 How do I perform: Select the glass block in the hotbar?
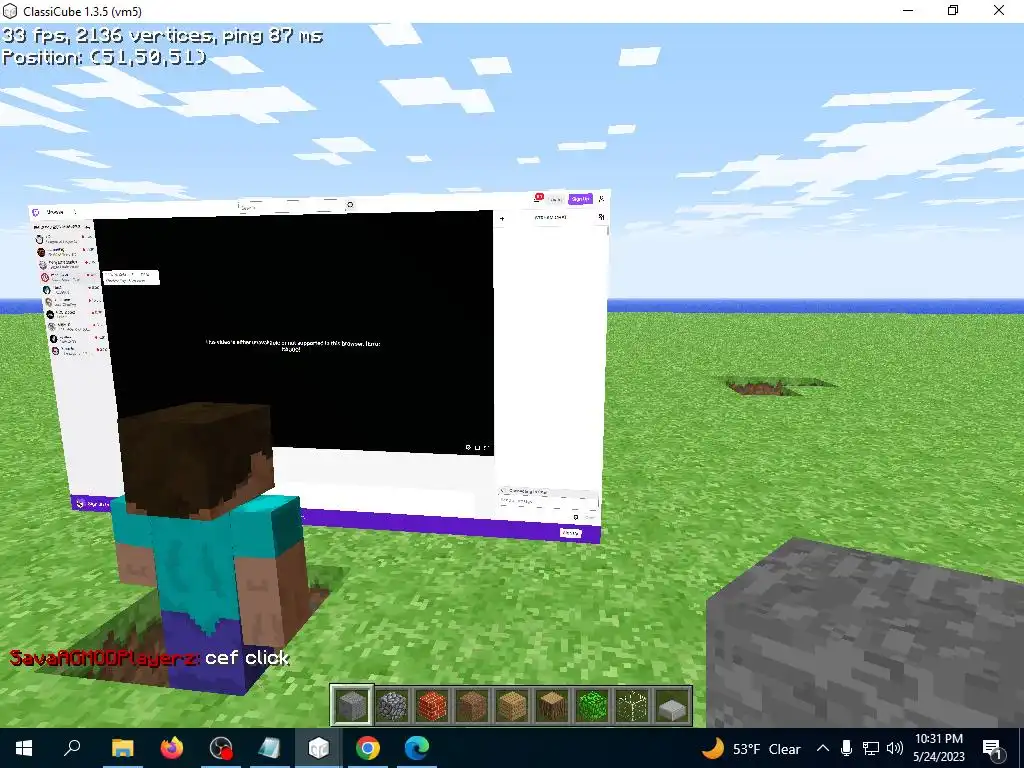tap(632, 705)
